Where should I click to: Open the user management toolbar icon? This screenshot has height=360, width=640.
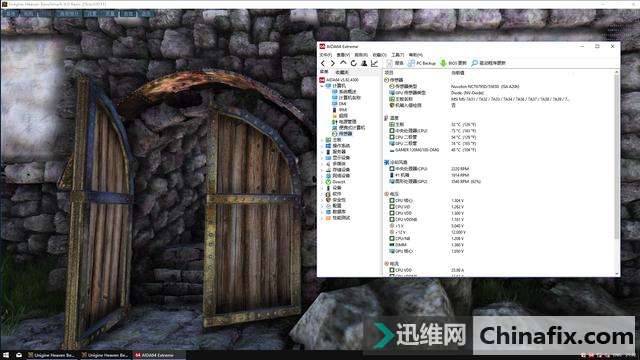click(364, 63)
